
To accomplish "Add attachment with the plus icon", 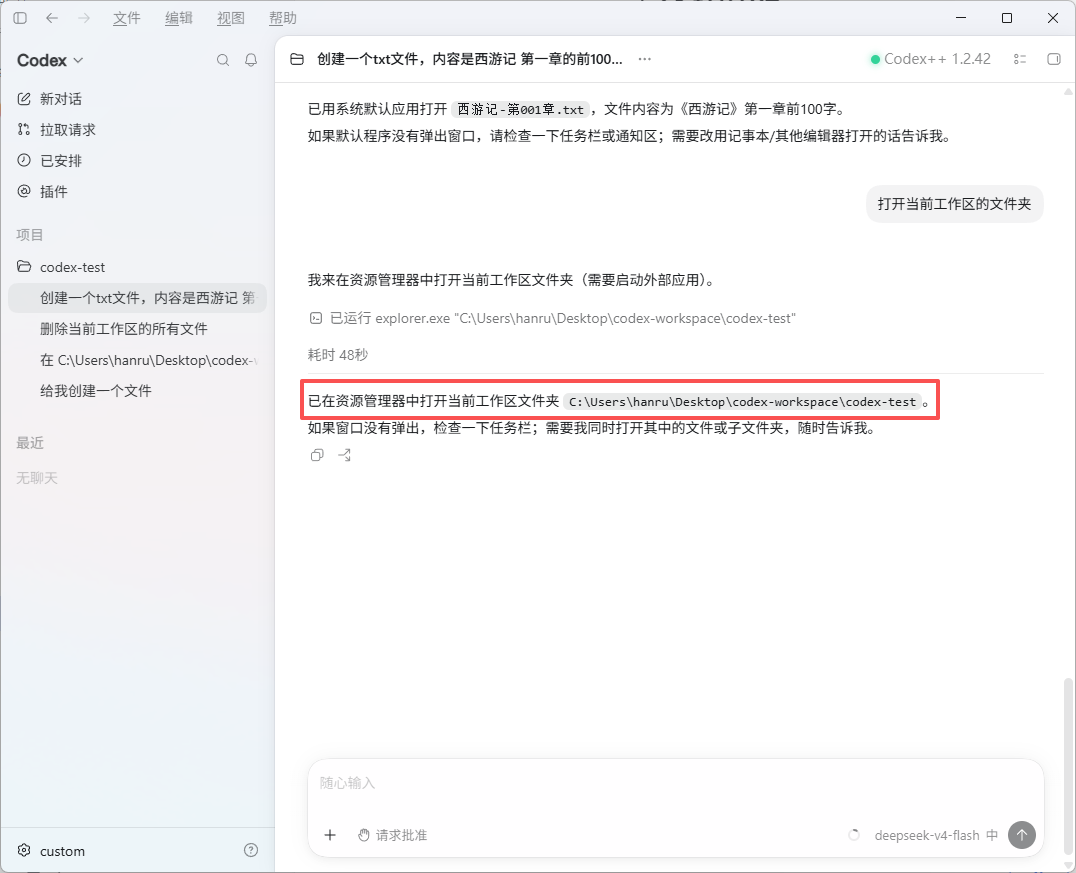I will coord(330,835).
